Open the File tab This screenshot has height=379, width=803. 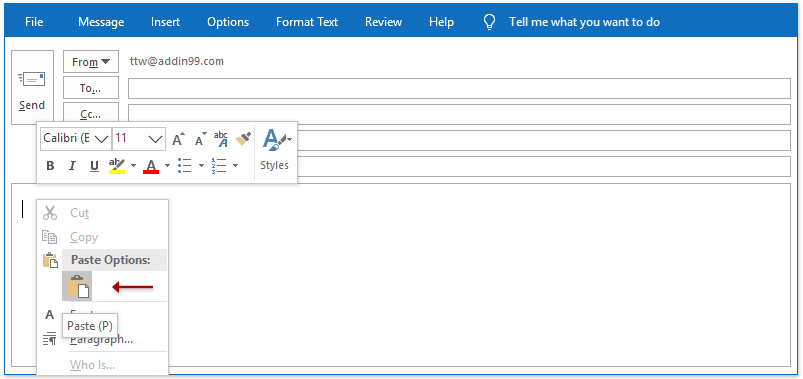(x=34, y=22)
